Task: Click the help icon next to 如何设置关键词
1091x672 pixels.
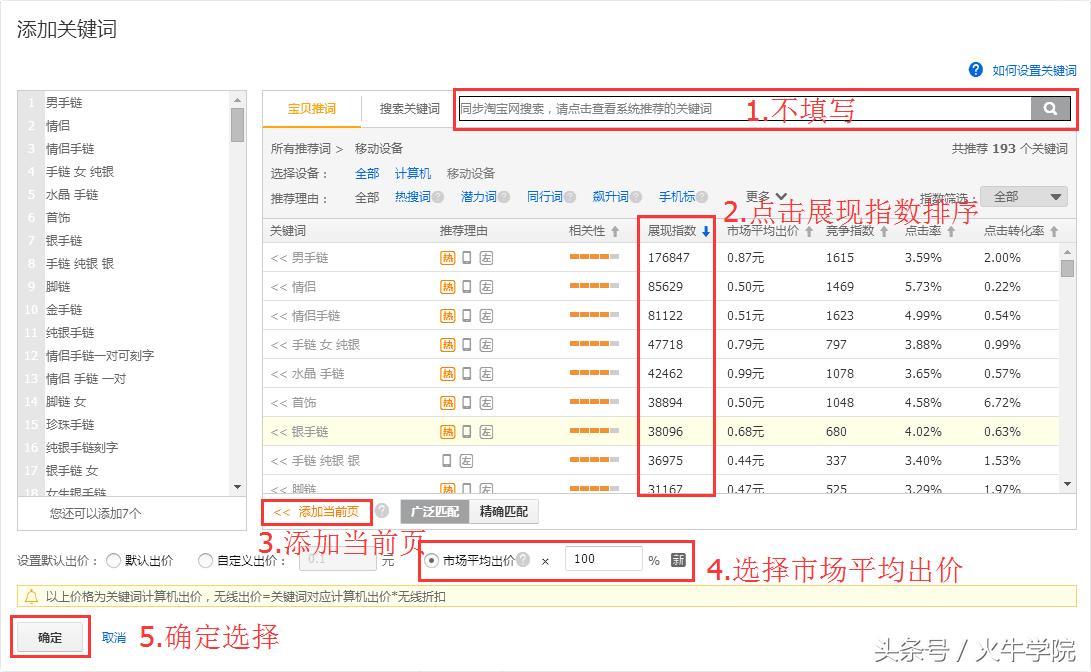Action: (974, 70)
